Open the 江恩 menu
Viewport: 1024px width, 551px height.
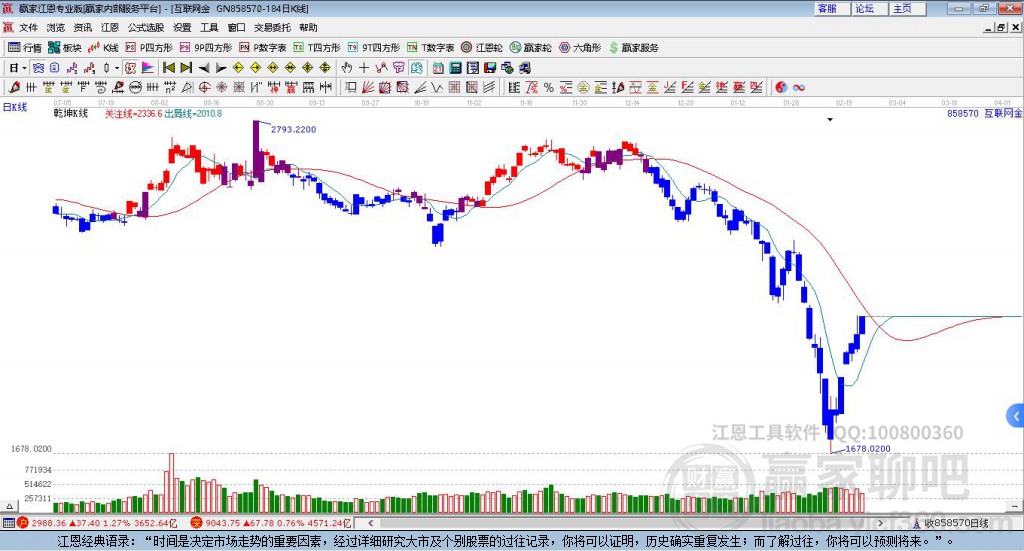pos(110,27)
